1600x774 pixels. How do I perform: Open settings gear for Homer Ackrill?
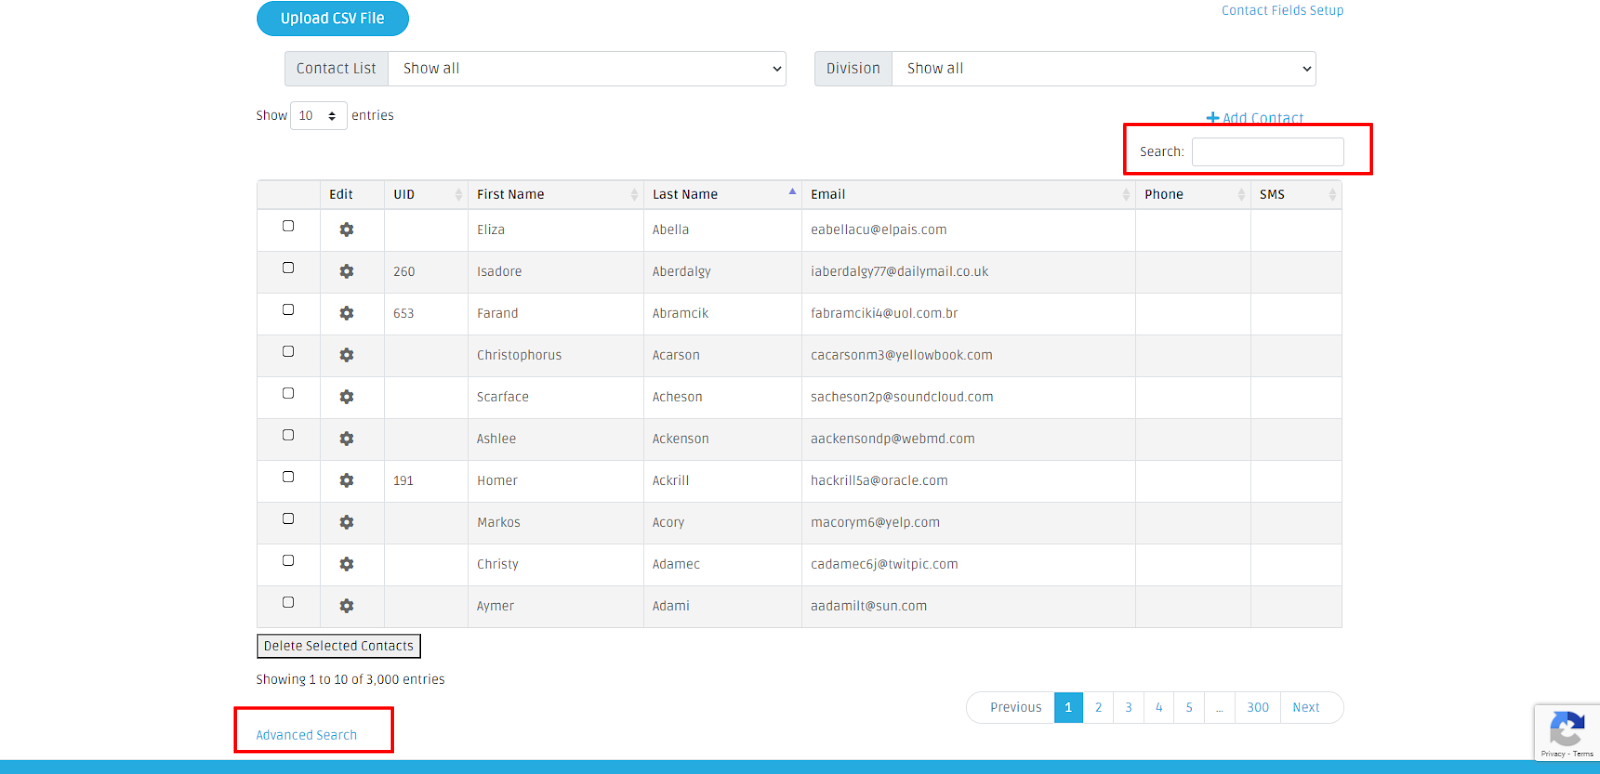(346, 481)
